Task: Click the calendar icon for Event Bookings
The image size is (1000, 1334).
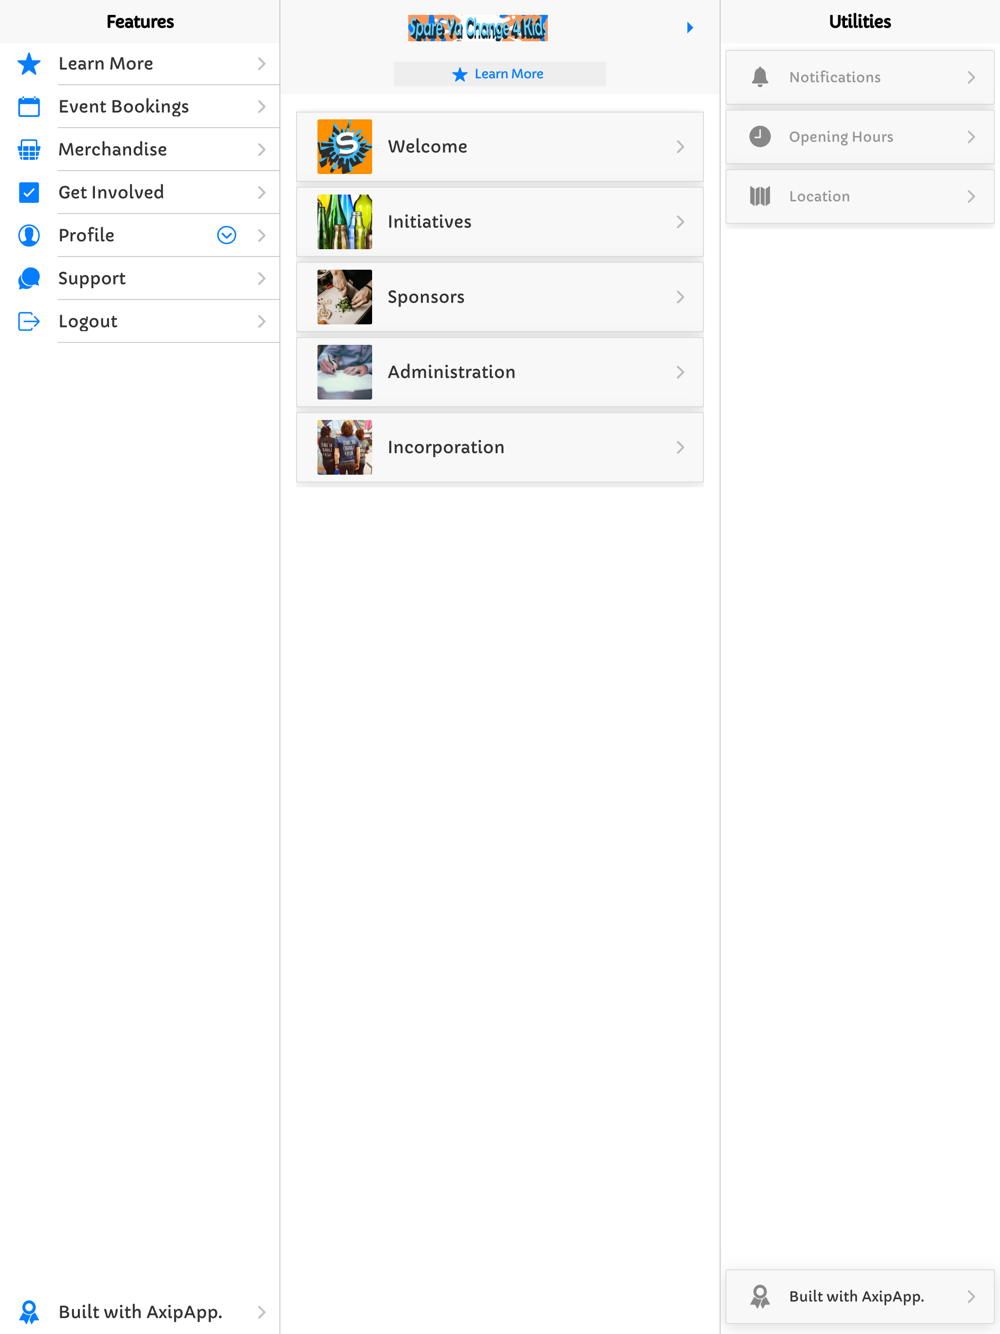Action: pos(29,107)
